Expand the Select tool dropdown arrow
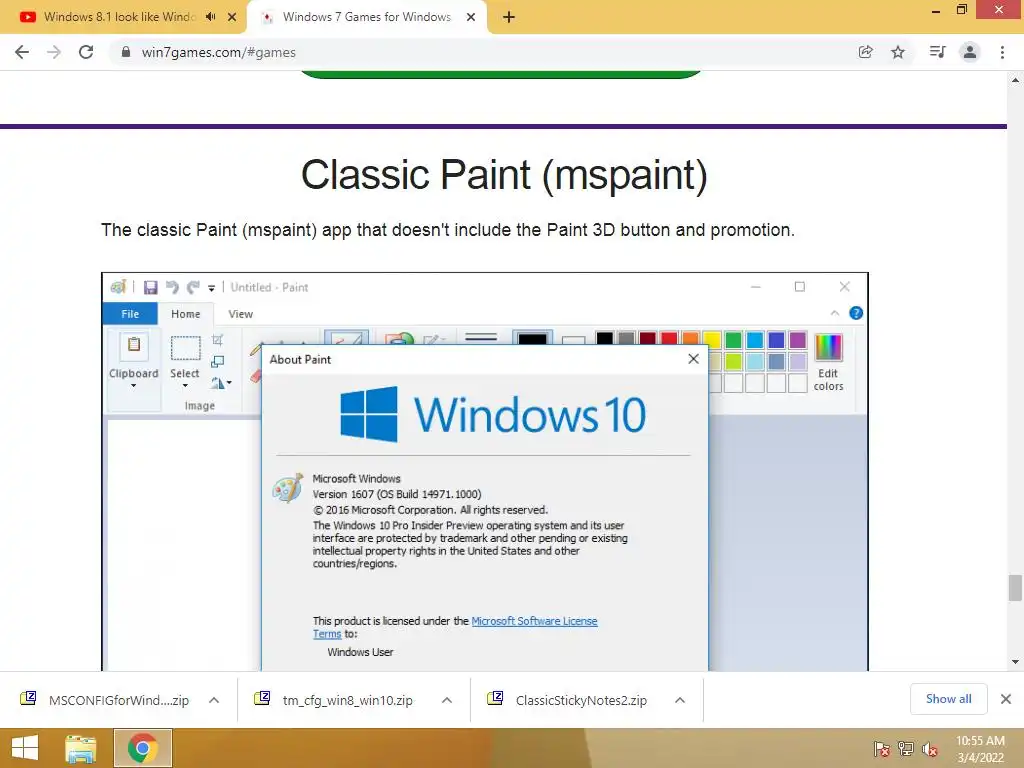Viewport: 1024px width, 768px height. [x=185, y=385]
